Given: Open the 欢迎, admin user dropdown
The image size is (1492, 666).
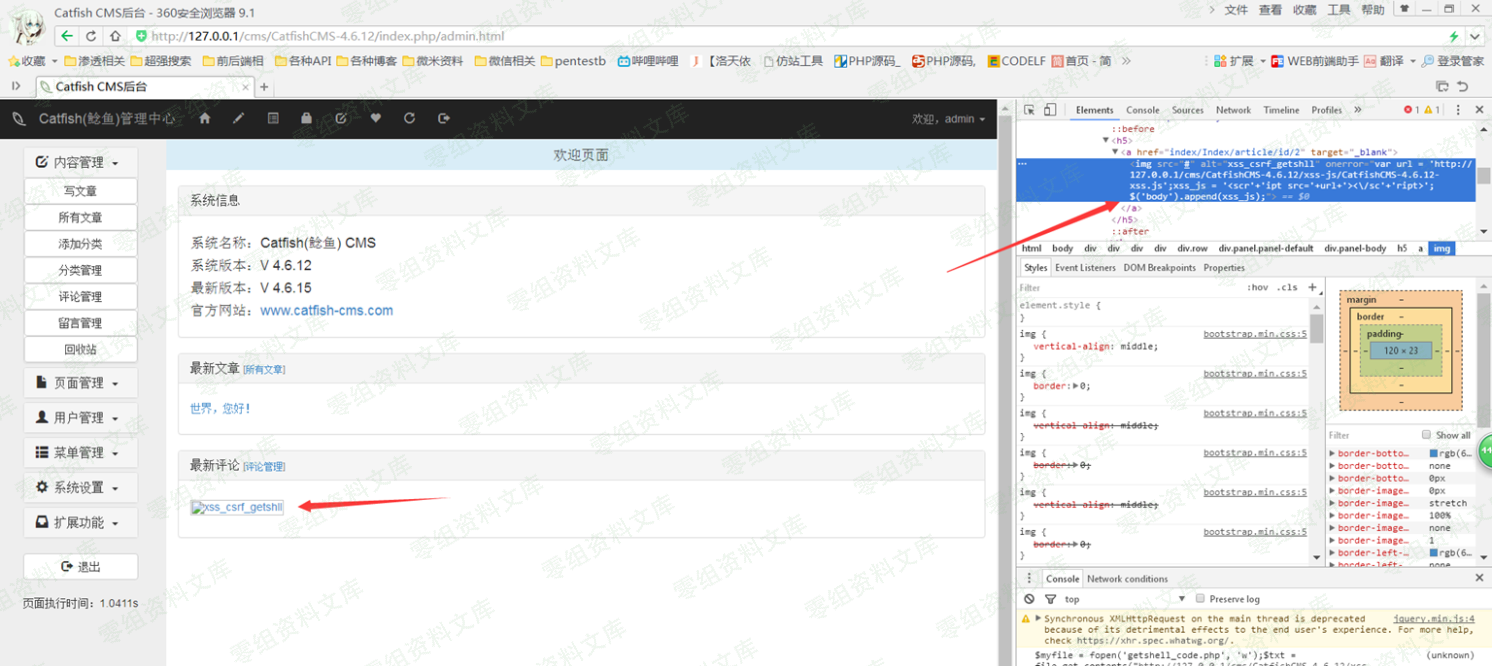Looking at the screenshot, I should click(x=948, y=119).
